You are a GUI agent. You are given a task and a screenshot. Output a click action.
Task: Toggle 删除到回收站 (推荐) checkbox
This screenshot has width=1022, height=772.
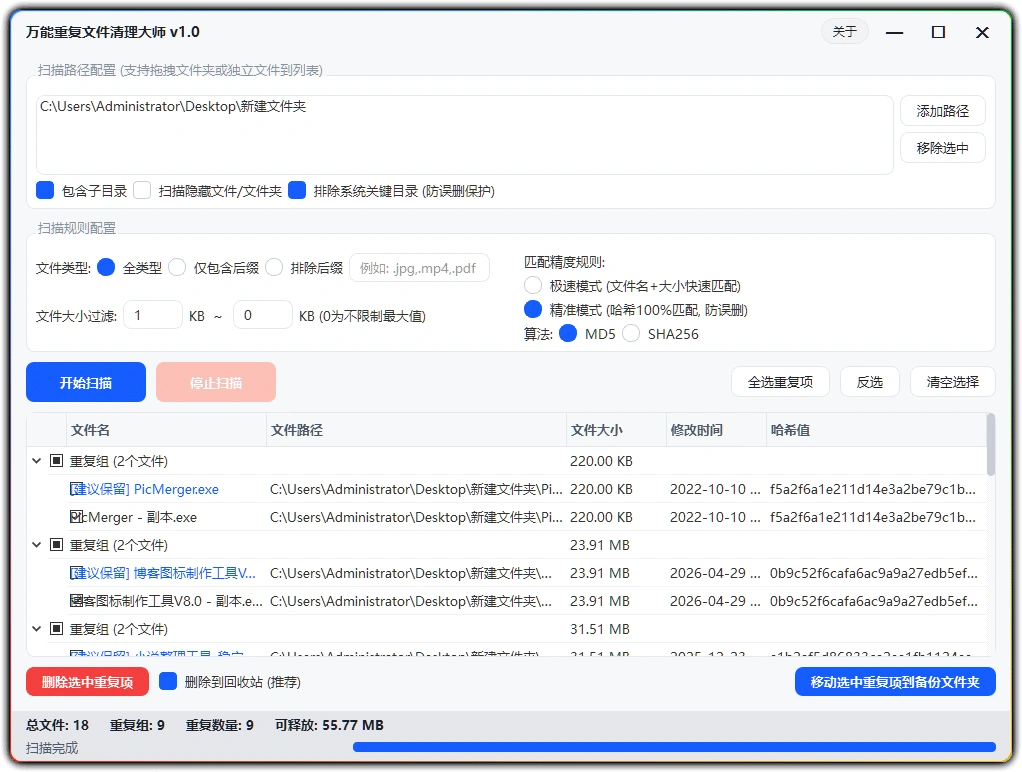pyautogui.click(x=168, y=681)
